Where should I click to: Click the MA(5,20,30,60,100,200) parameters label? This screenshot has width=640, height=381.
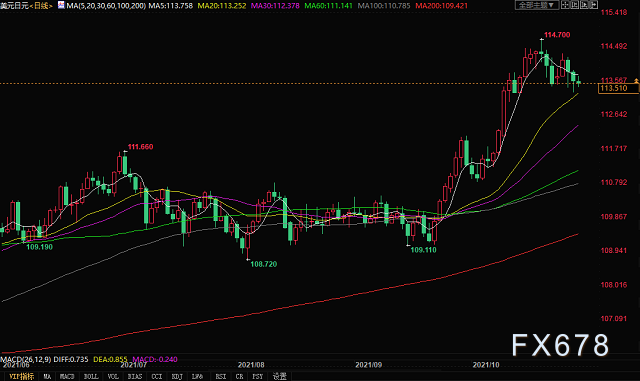[x=106, y=6]
